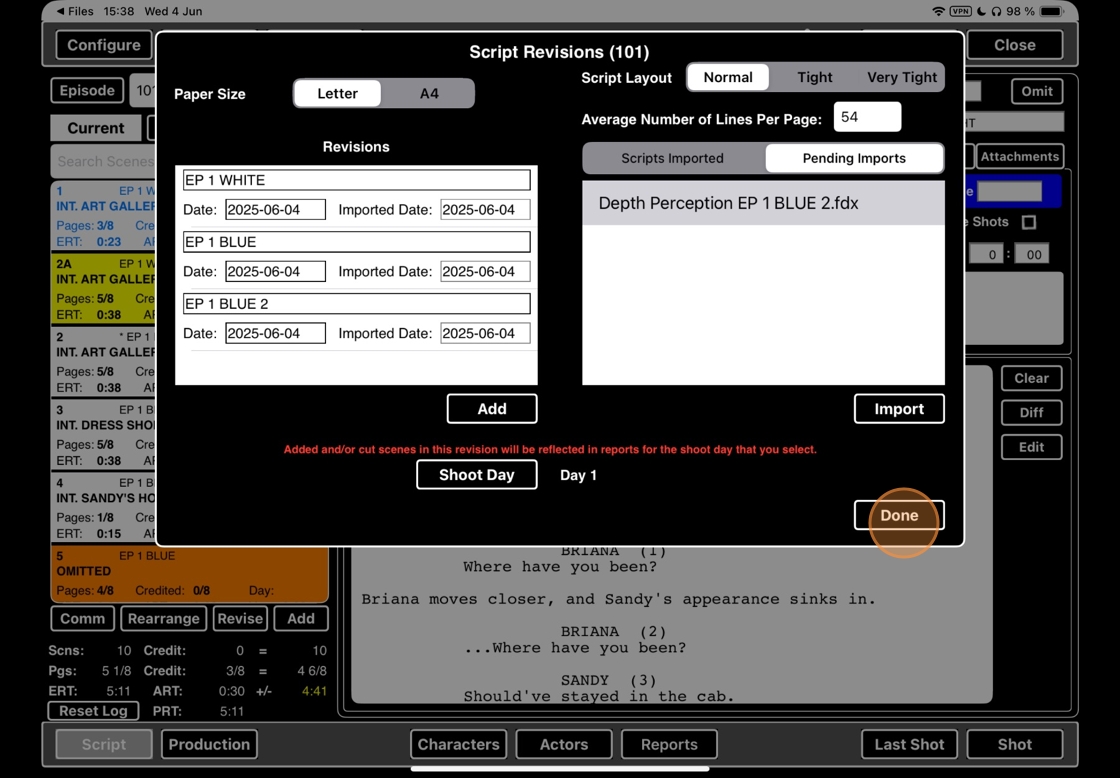Screen dimensions: 1120x778
Task: Edit average lines per page field
Action: (x=867, y=117)
